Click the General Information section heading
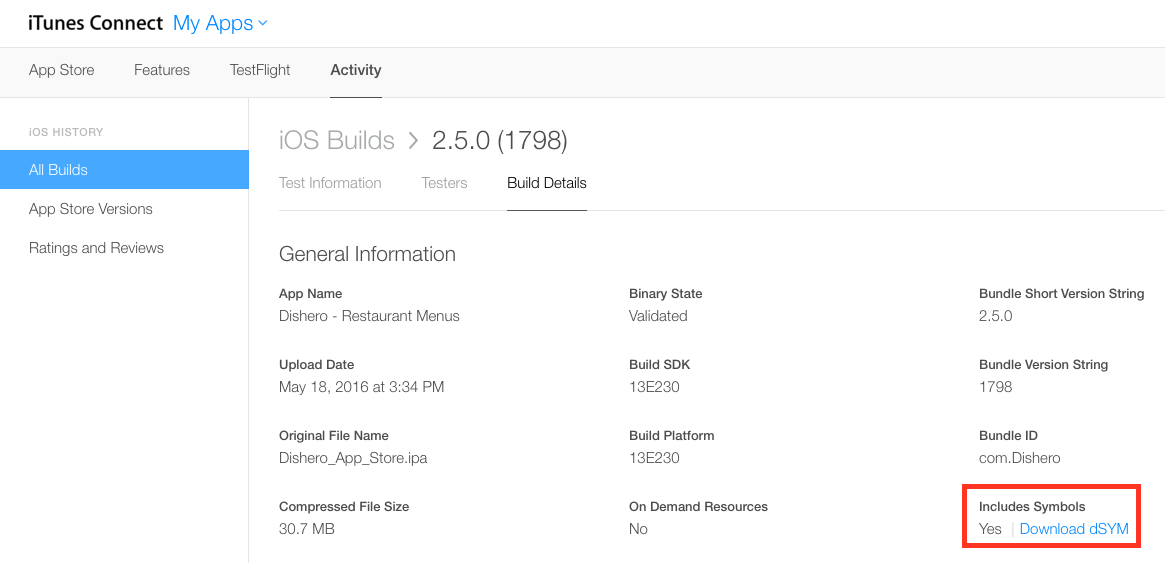This screenshot has height=563, width=1165. [367, 254]
